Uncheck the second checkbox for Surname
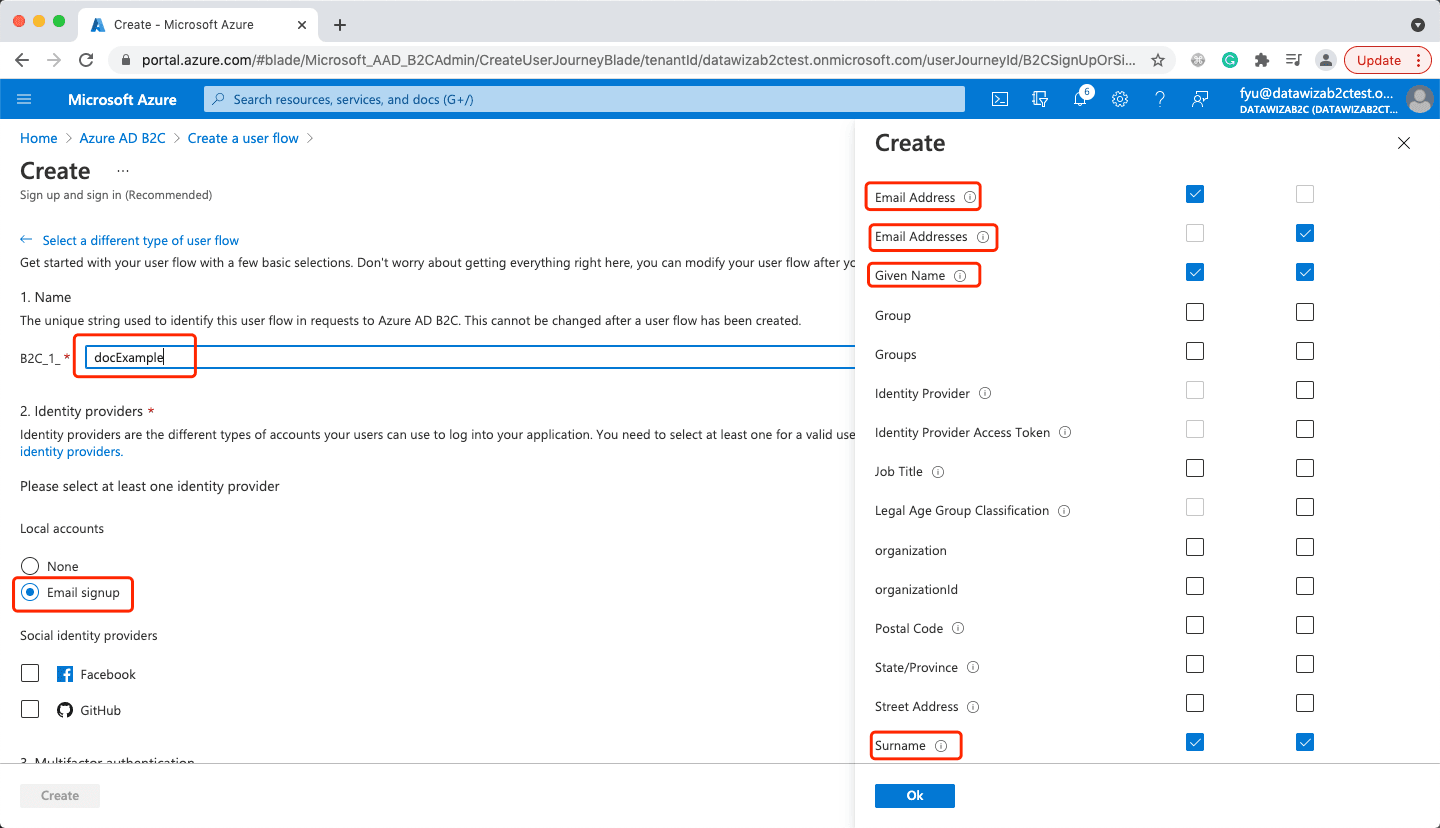Image resolution: width=1440 pixels, height=828 pixels. pos(1305,742)
